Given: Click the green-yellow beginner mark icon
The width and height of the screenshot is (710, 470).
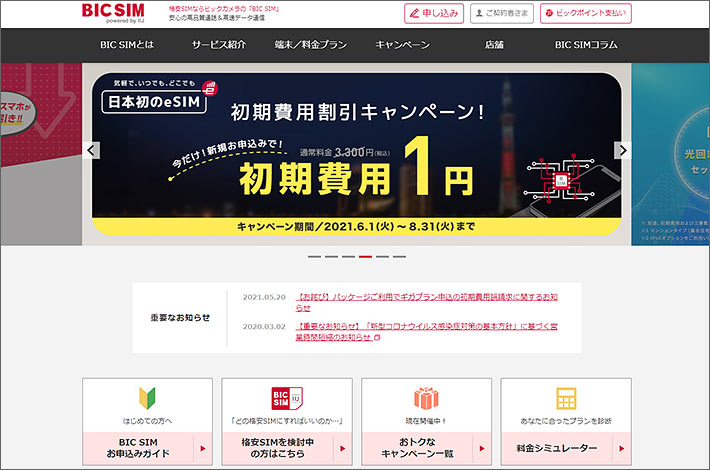Looking at the screenshot, I should 147,398.
